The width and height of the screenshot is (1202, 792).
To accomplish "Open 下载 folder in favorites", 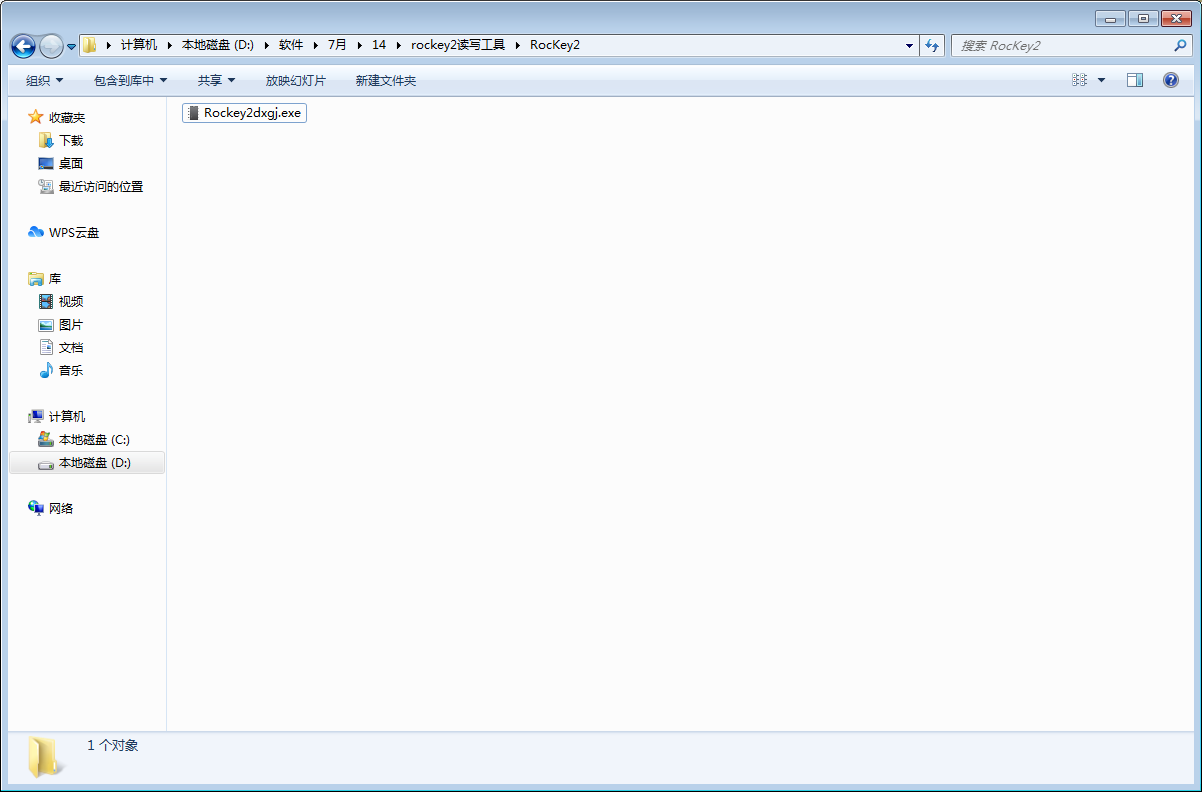I will click(x=71, y=140).
